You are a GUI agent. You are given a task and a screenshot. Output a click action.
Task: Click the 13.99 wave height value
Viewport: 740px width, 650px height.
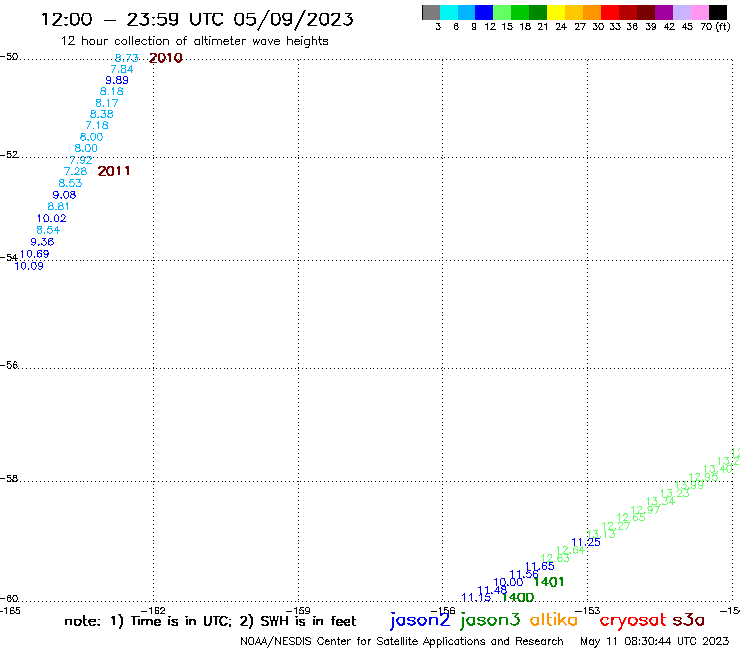pyautogui.click(x=690, y=485)
